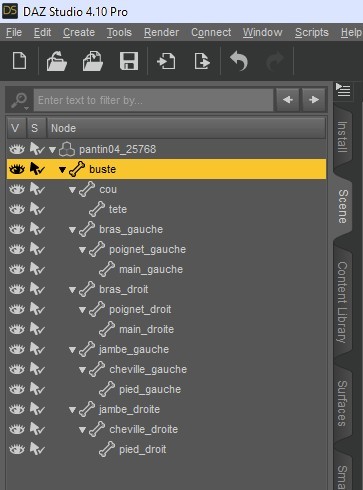Open the Render menu

tap(161, 32)
